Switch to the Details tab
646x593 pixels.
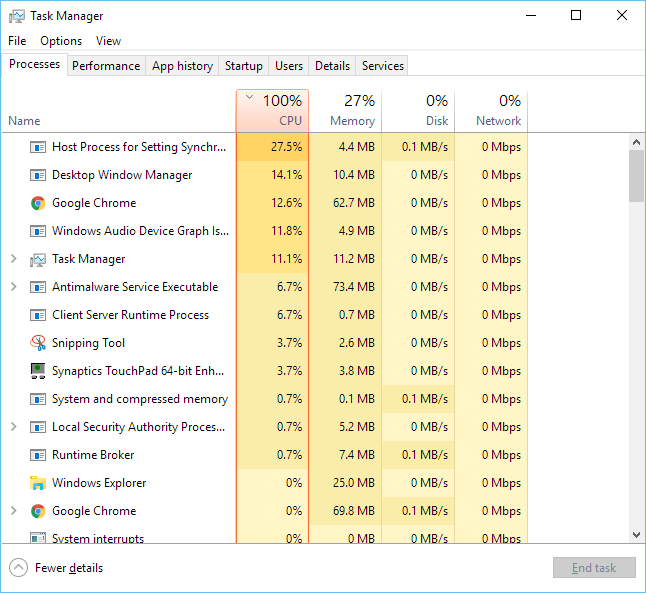332,66
